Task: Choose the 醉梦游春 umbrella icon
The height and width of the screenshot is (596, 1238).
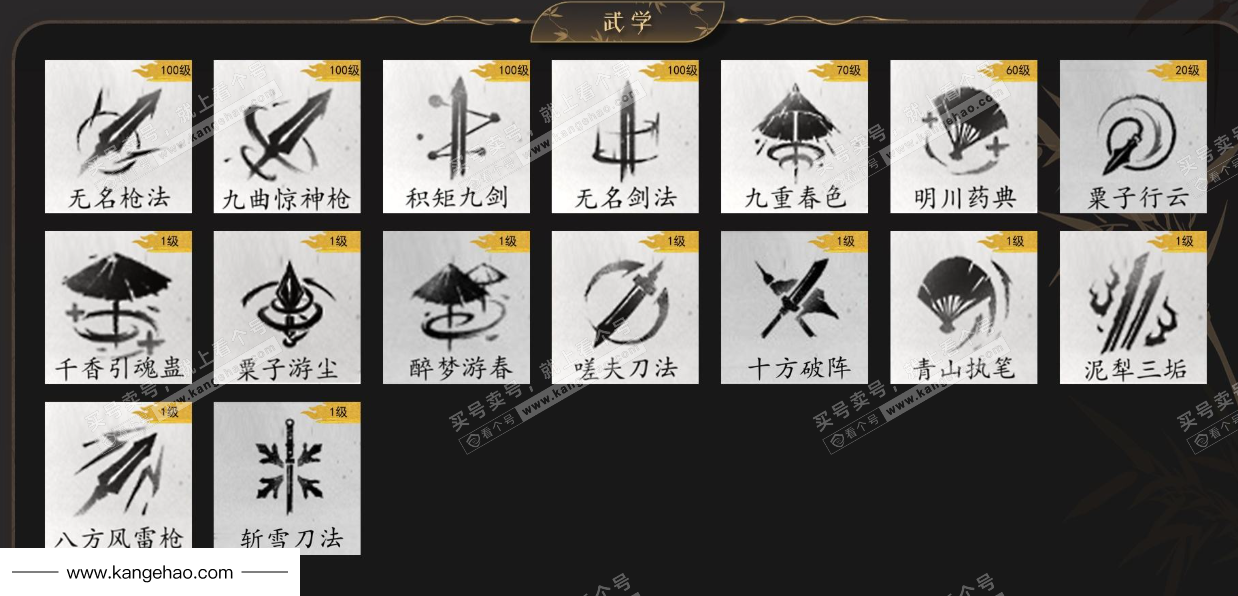Action: (x=456, y=308)
